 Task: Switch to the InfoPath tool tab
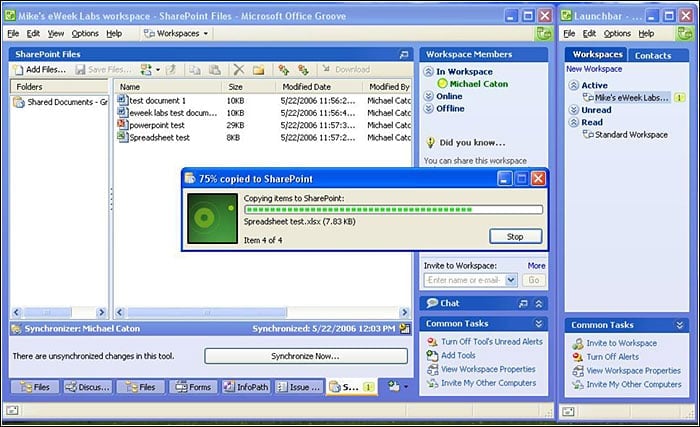(x=246, y=387)
